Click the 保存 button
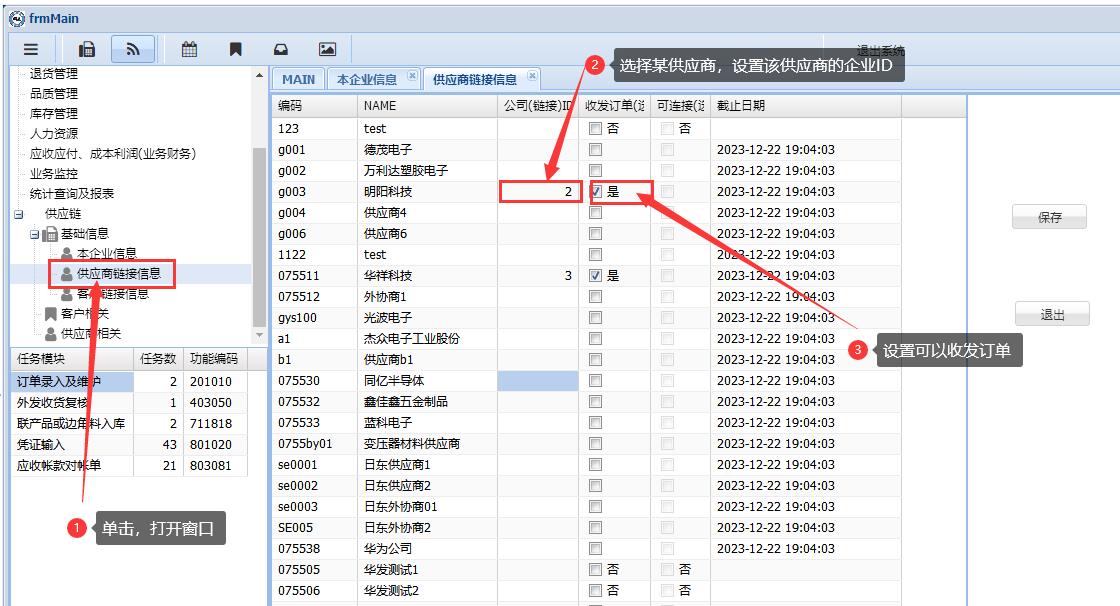This screenshot has width=1120, height=606. click(x=1049, y=217)
